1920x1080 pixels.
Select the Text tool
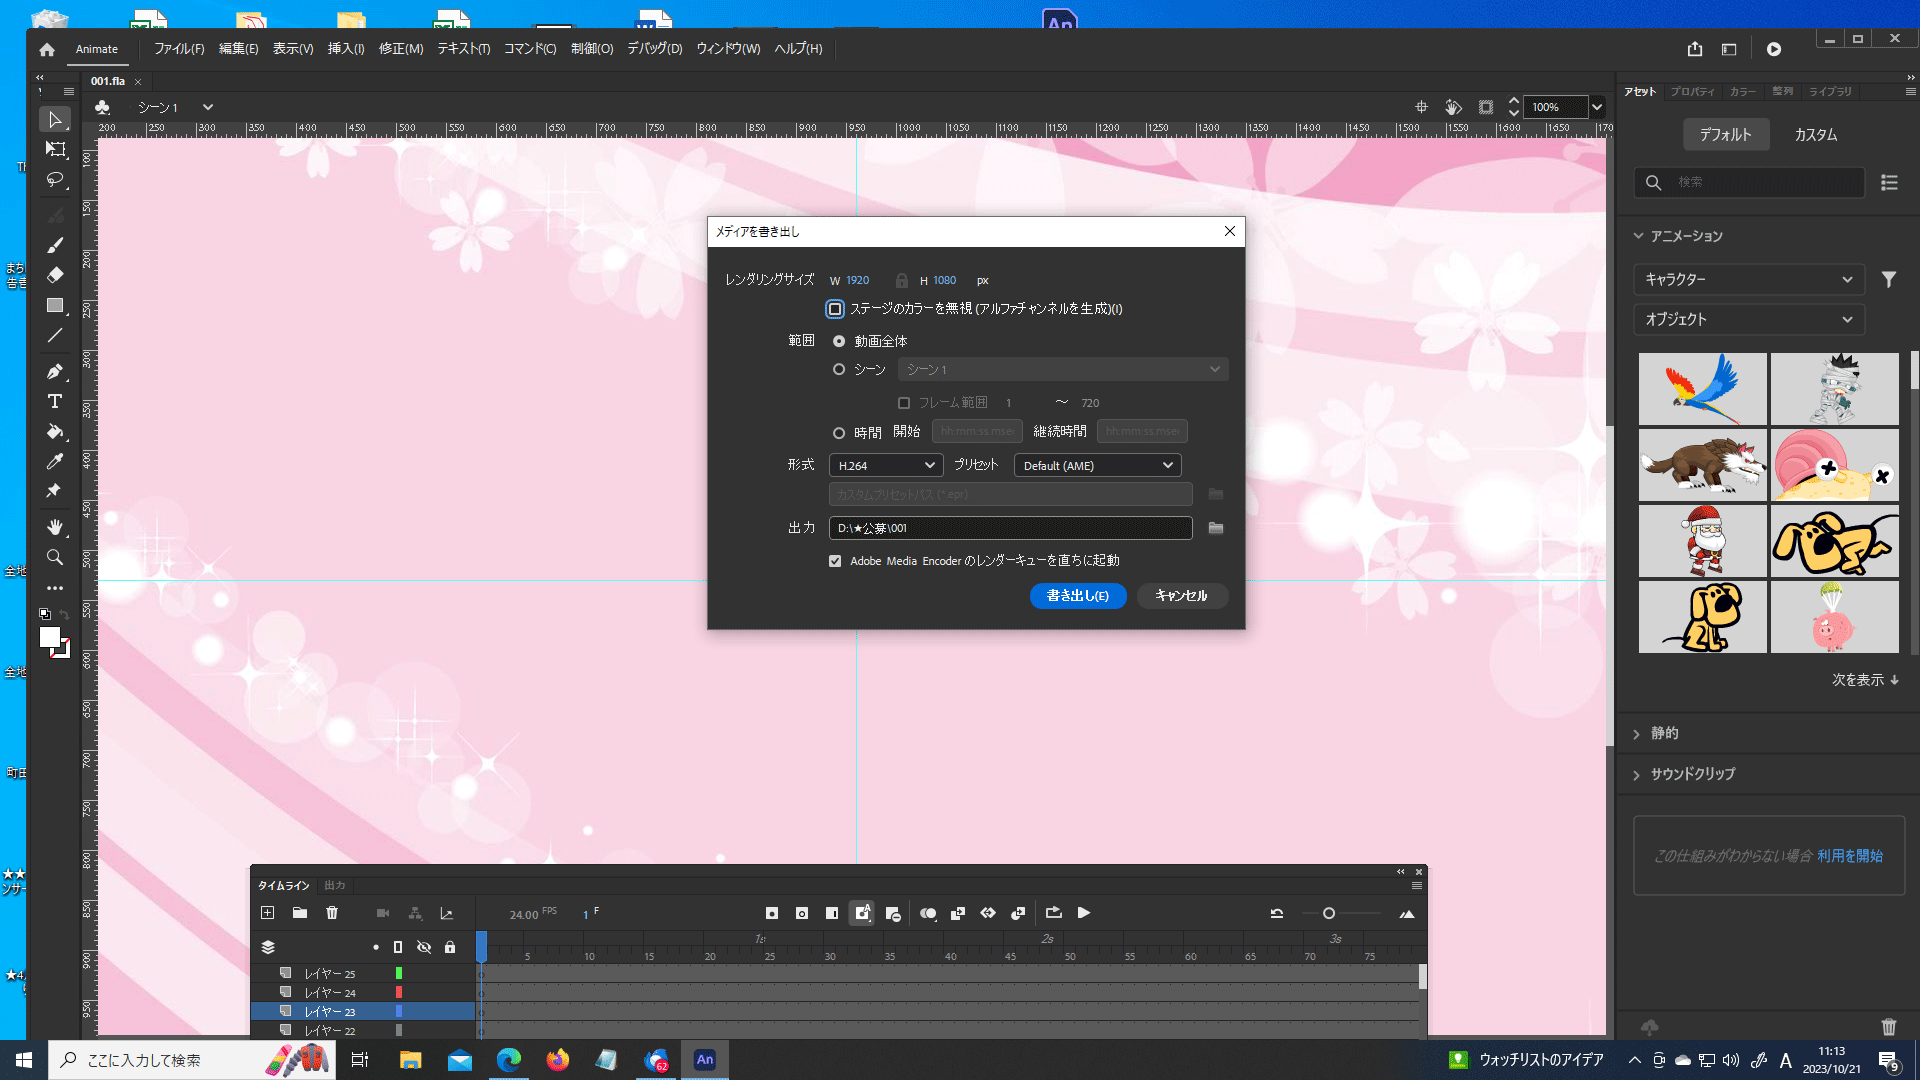pos(55,401)
